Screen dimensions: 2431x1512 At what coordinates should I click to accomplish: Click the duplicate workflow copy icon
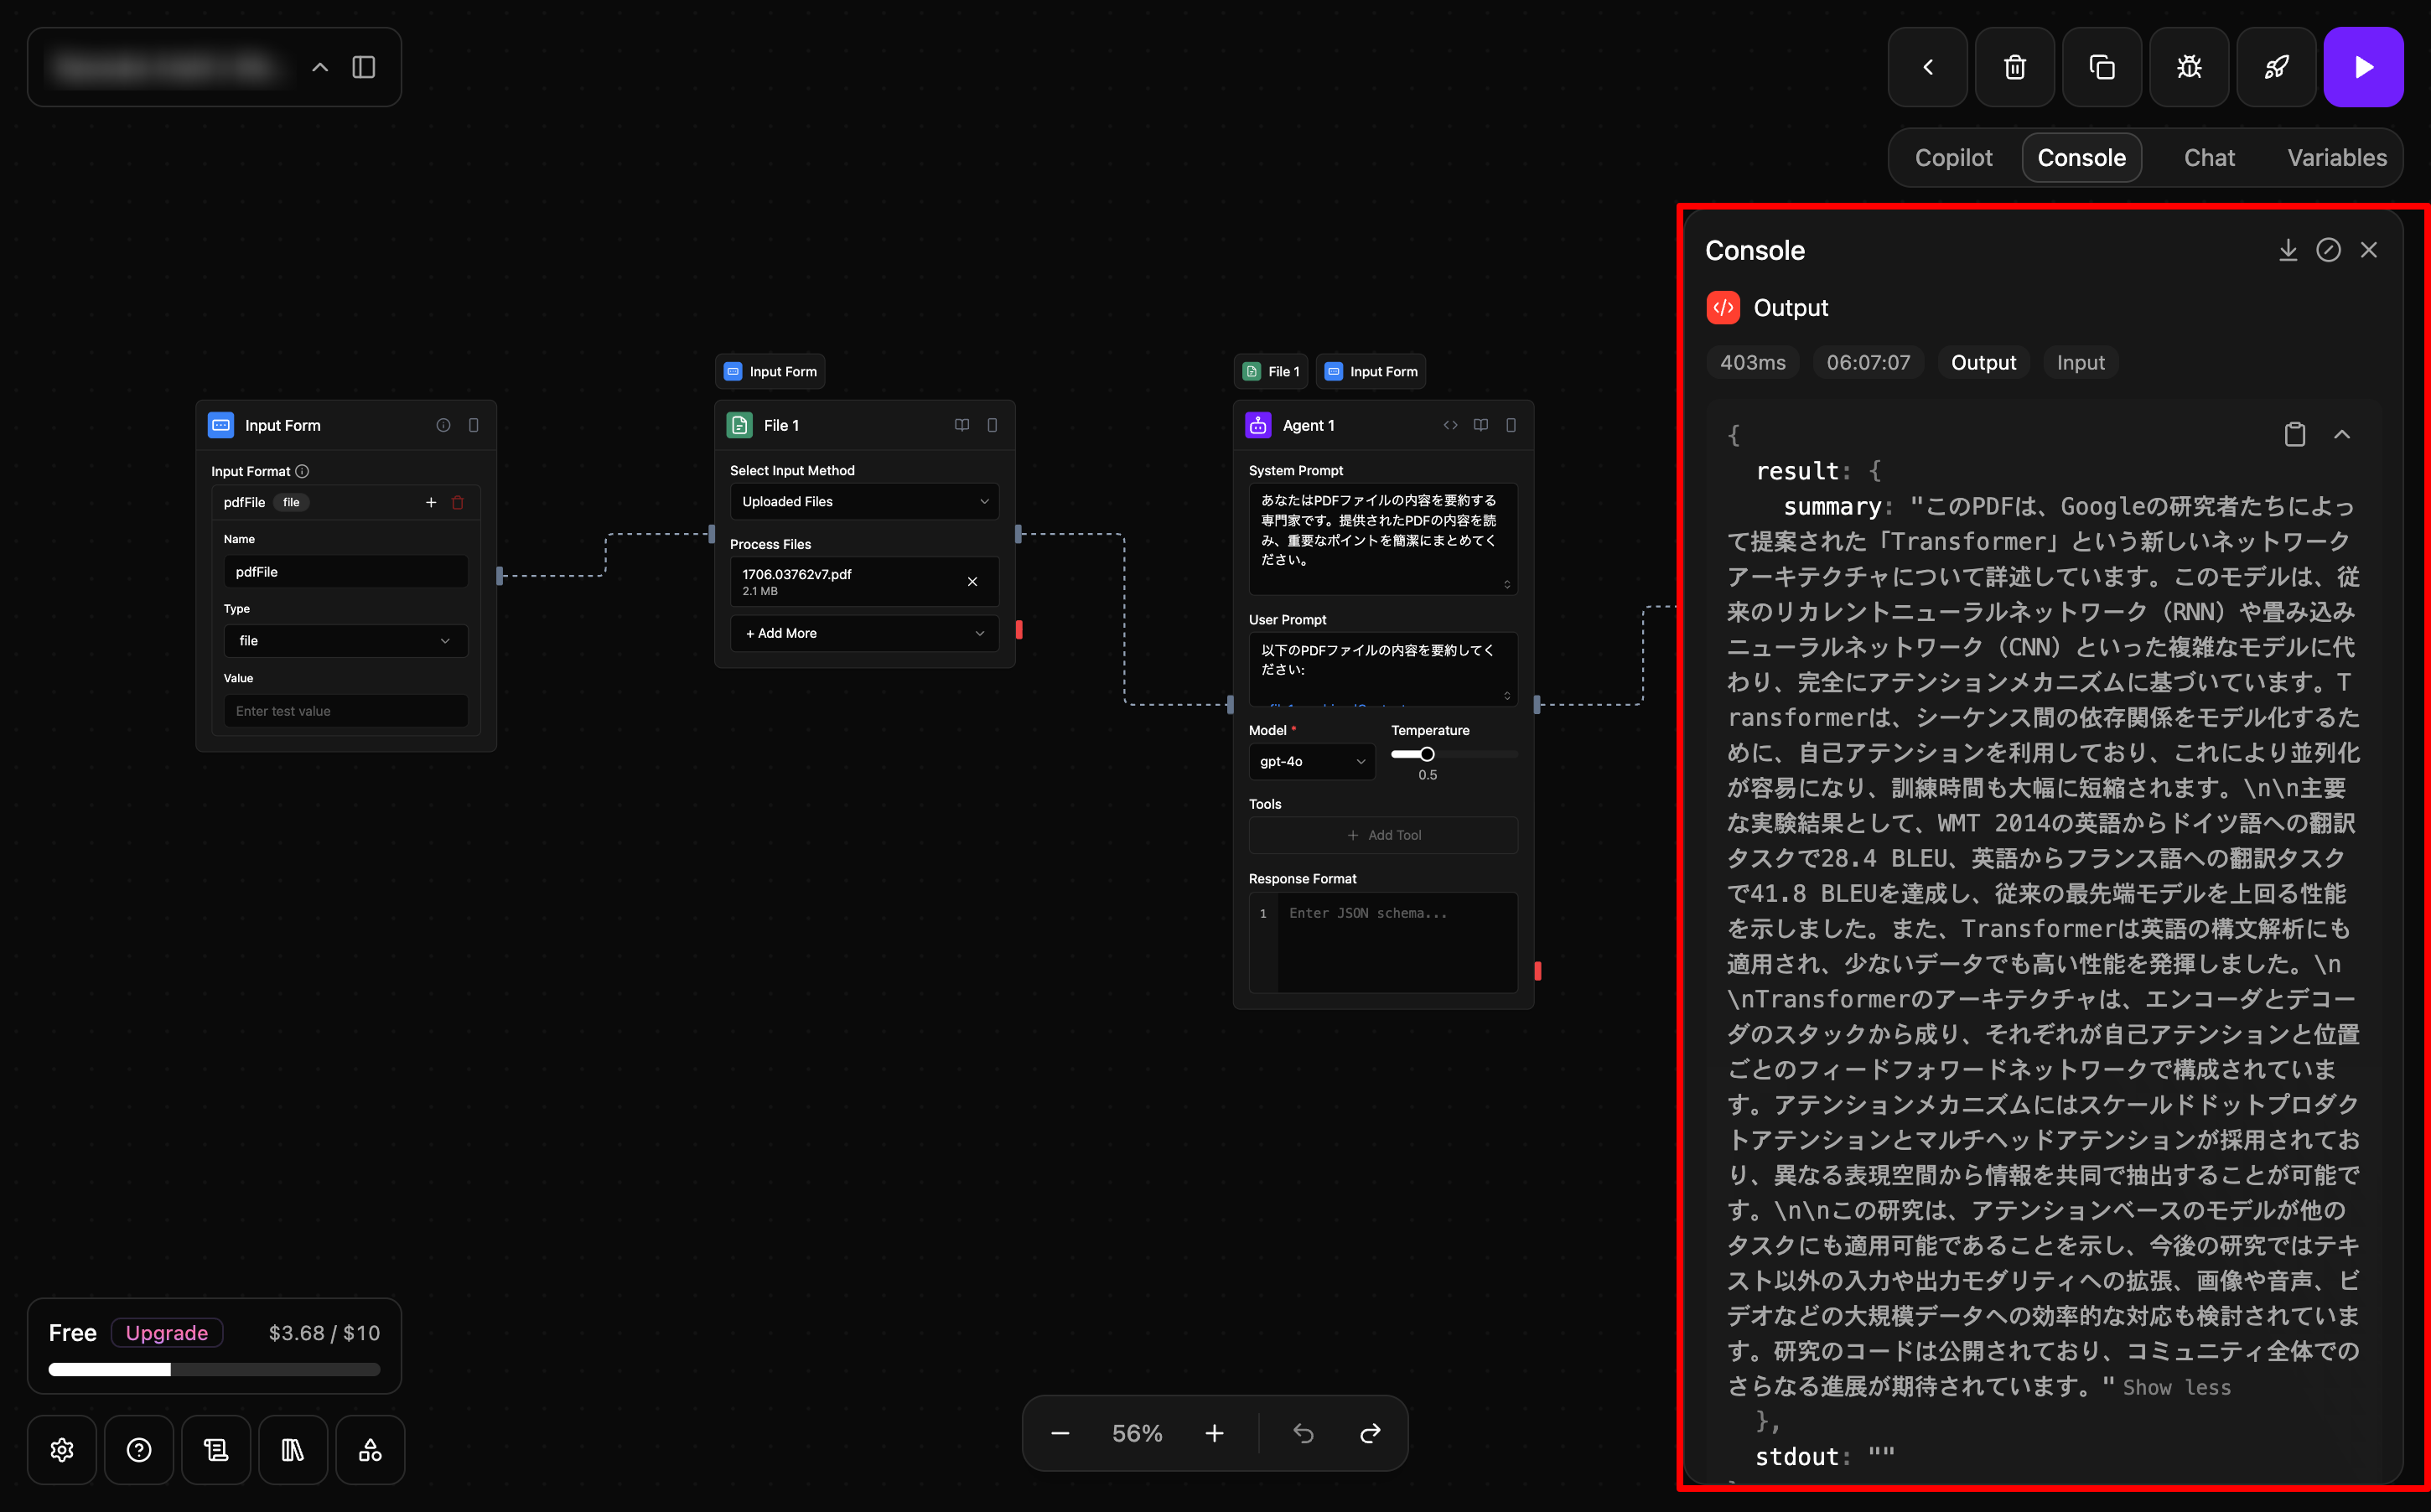click(2101, 67)
